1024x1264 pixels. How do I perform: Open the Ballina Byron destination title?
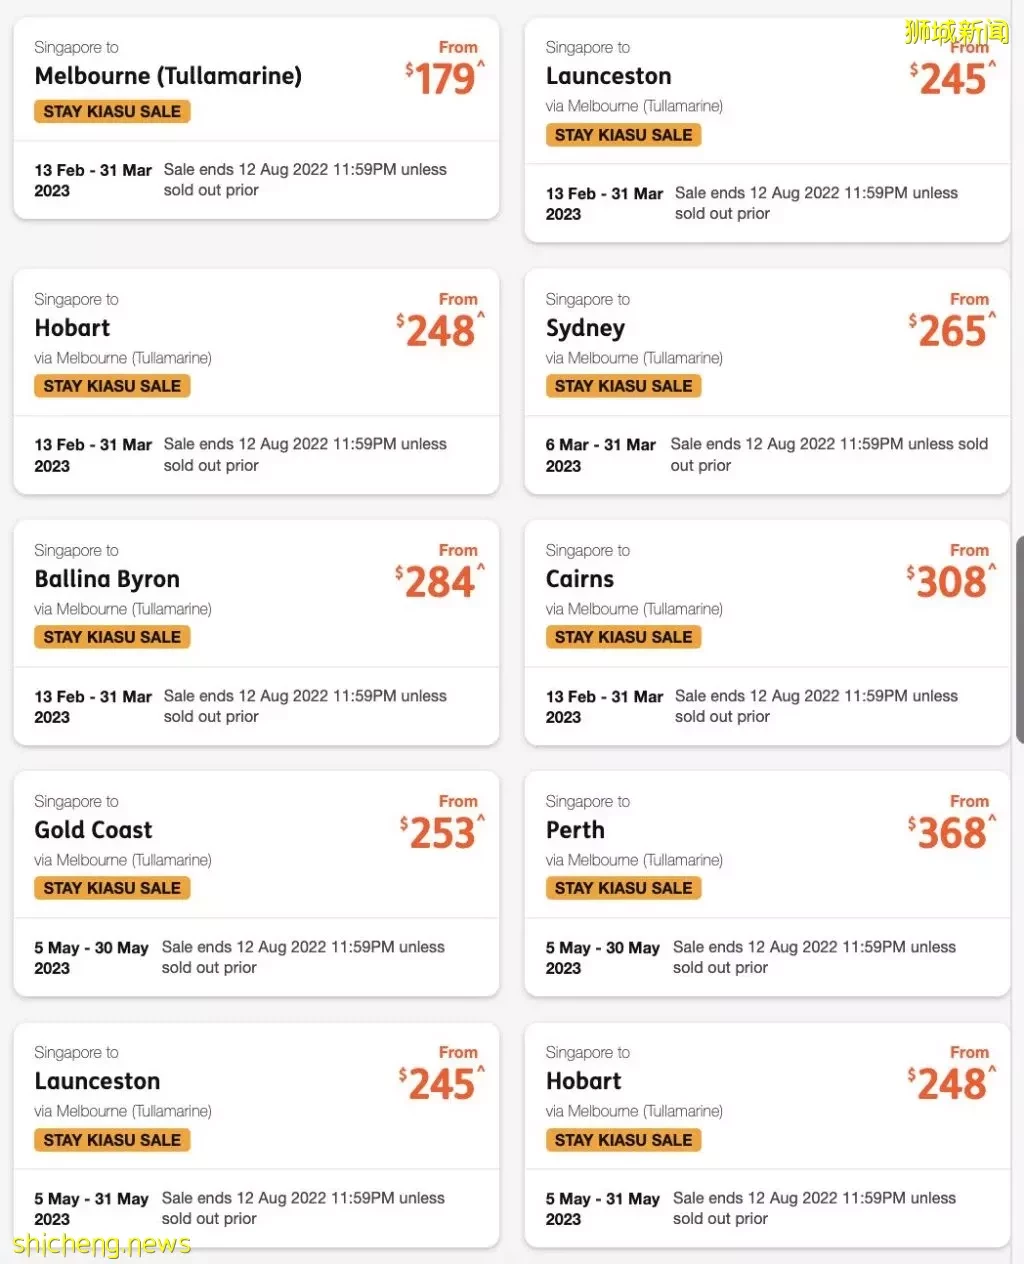pos(107,579)
